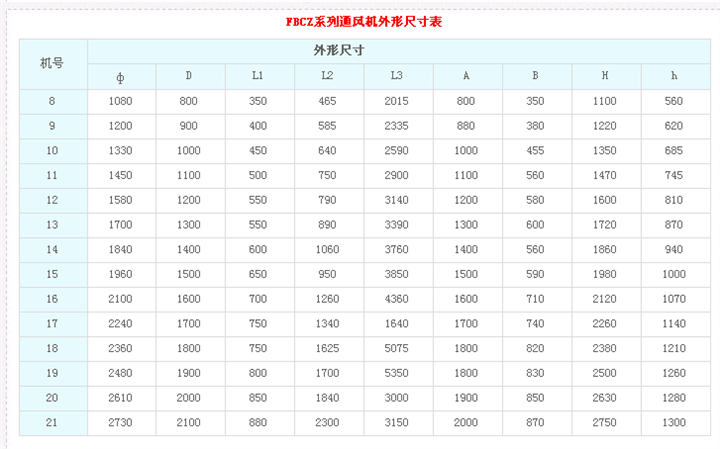Click the '2900' L3 value
This screenshot has width=720, height=449.
396,175
